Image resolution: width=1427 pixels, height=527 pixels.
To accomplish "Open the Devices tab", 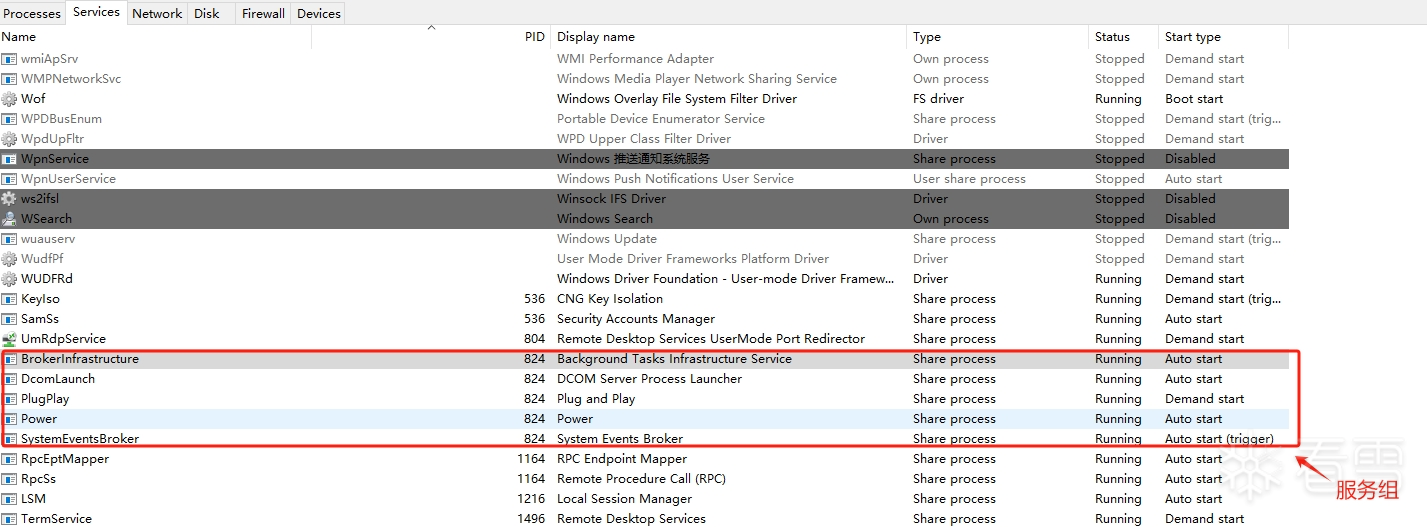I will (x=319, y=13).
